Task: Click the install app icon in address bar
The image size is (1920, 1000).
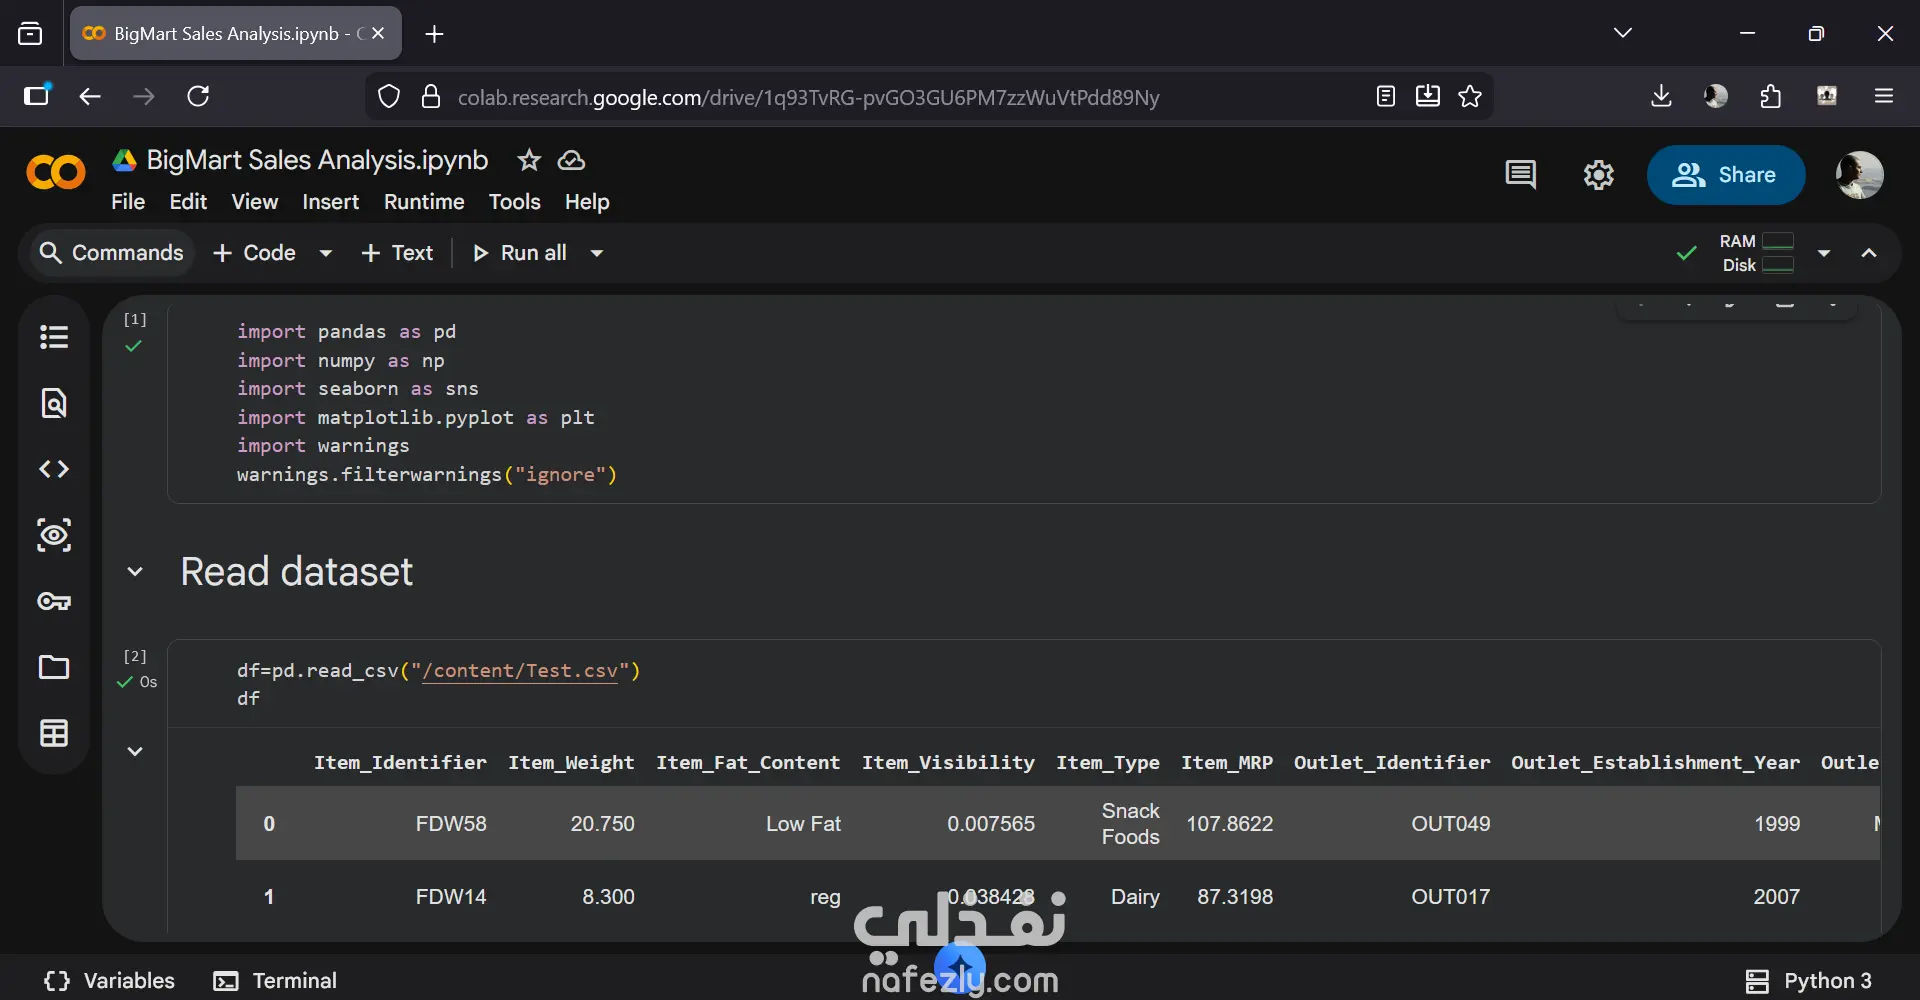Action: [1428, 96]
